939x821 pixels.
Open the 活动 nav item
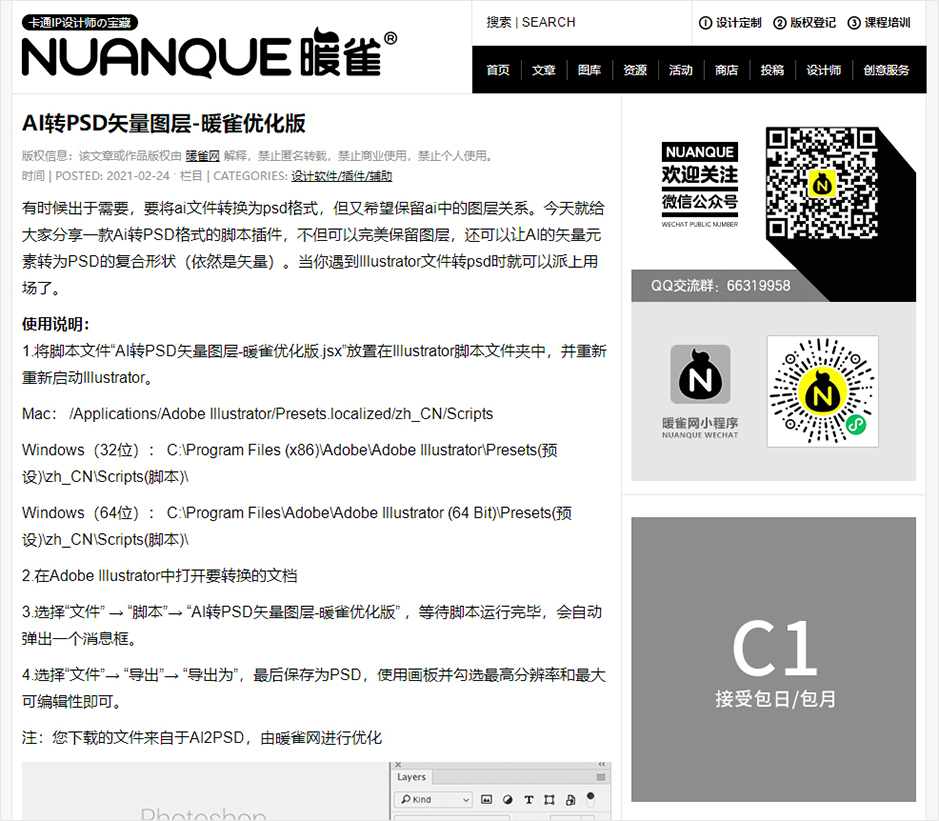(x=680, y=70)
